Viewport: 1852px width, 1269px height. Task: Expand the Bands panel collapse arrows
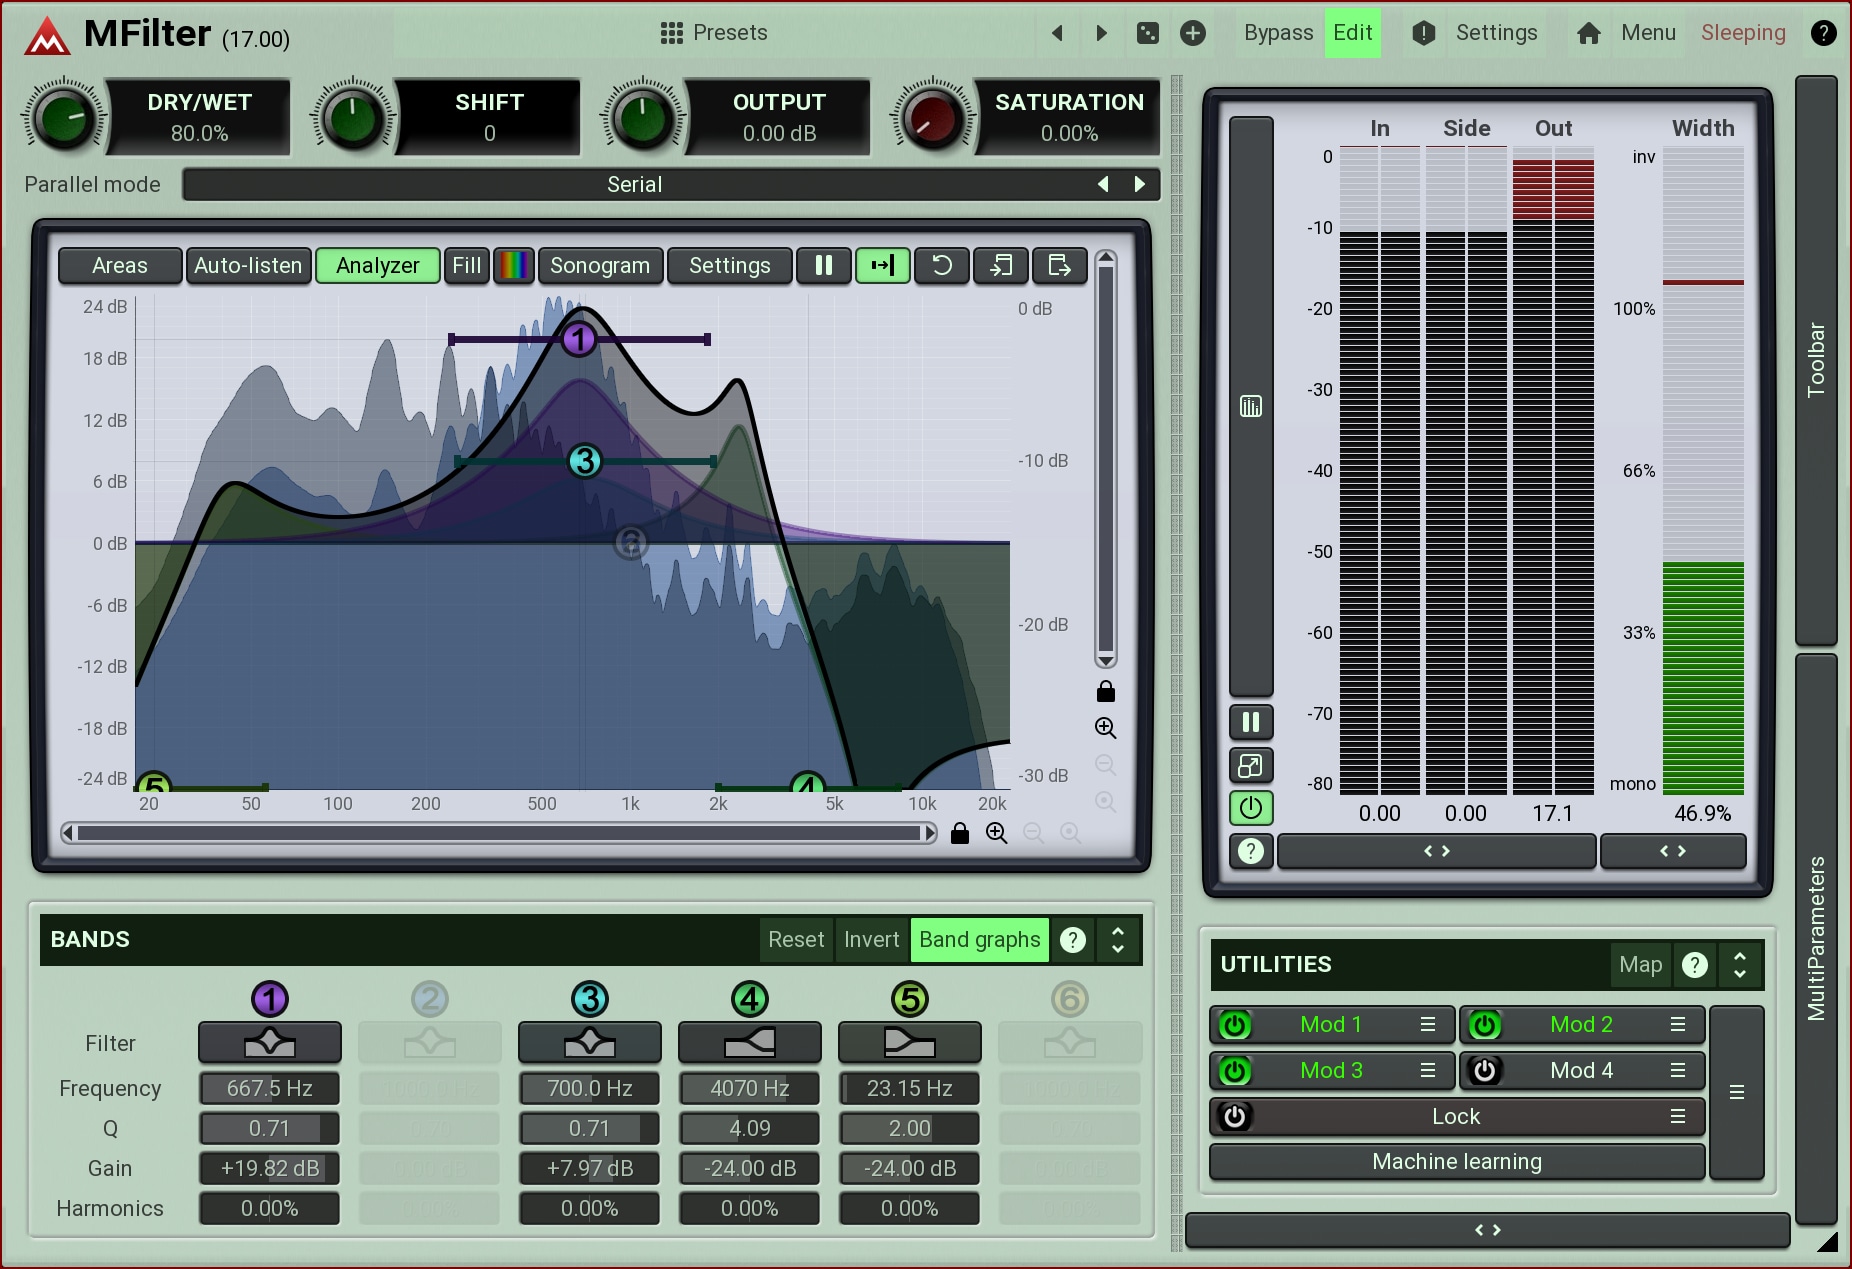(1118, 940)
